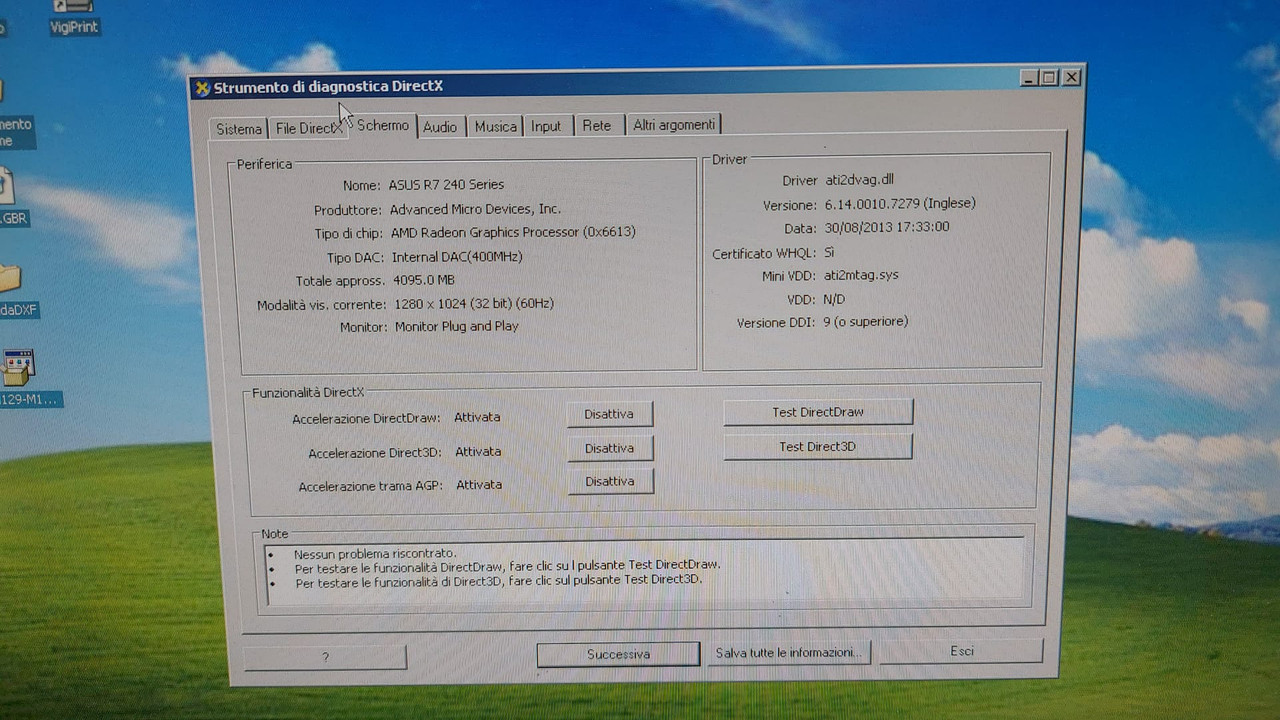This screenshot has height=720, width=1280.
Task: Click Disattiva for DirectDraw acceleration
Action: pyautogui.click(x=610, y=414)
